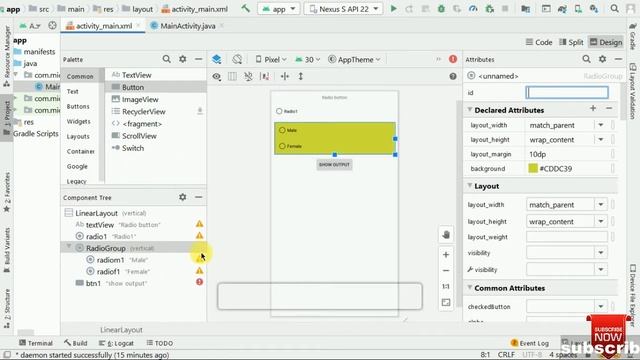This screenshot has width=640, height=360.
Task: Toggle View Options eye icon
Action: 216,76
